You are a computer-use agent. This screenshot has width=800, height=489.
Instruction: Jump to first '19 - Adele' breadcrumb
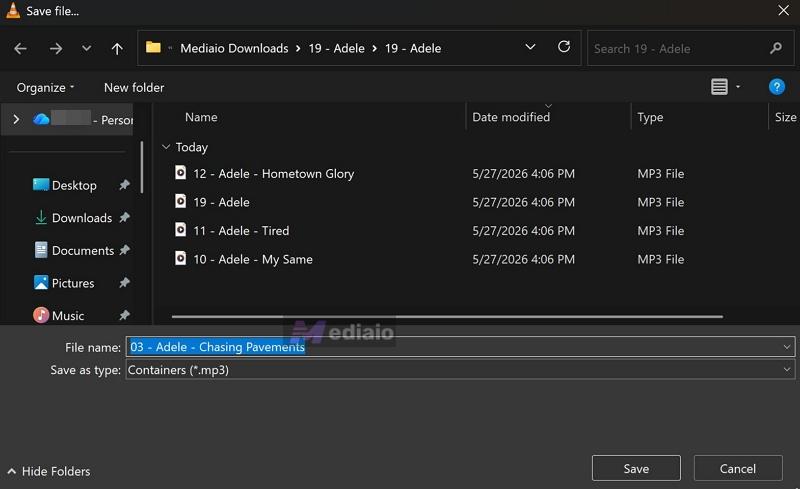[x=336, y=48]
